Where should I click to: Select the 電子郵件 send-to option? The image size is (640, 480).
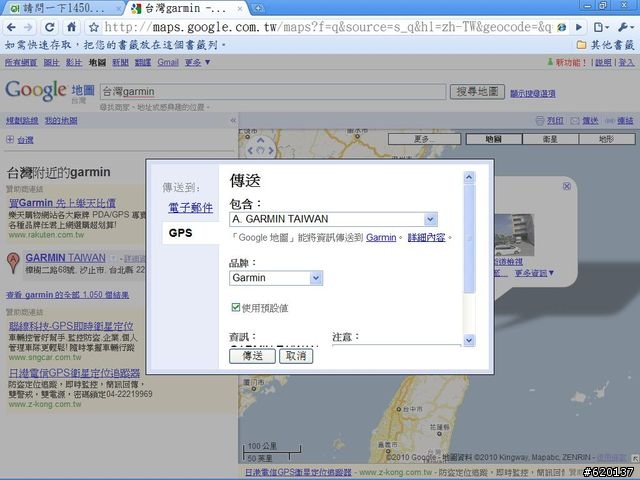point(190,207)
